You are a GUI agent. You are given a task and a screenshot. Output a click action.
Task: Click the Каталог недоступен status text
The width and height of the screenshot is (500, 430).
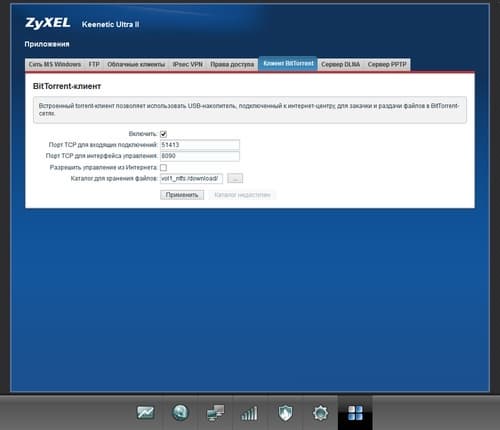pyautogui.click(x=242, y=195)
